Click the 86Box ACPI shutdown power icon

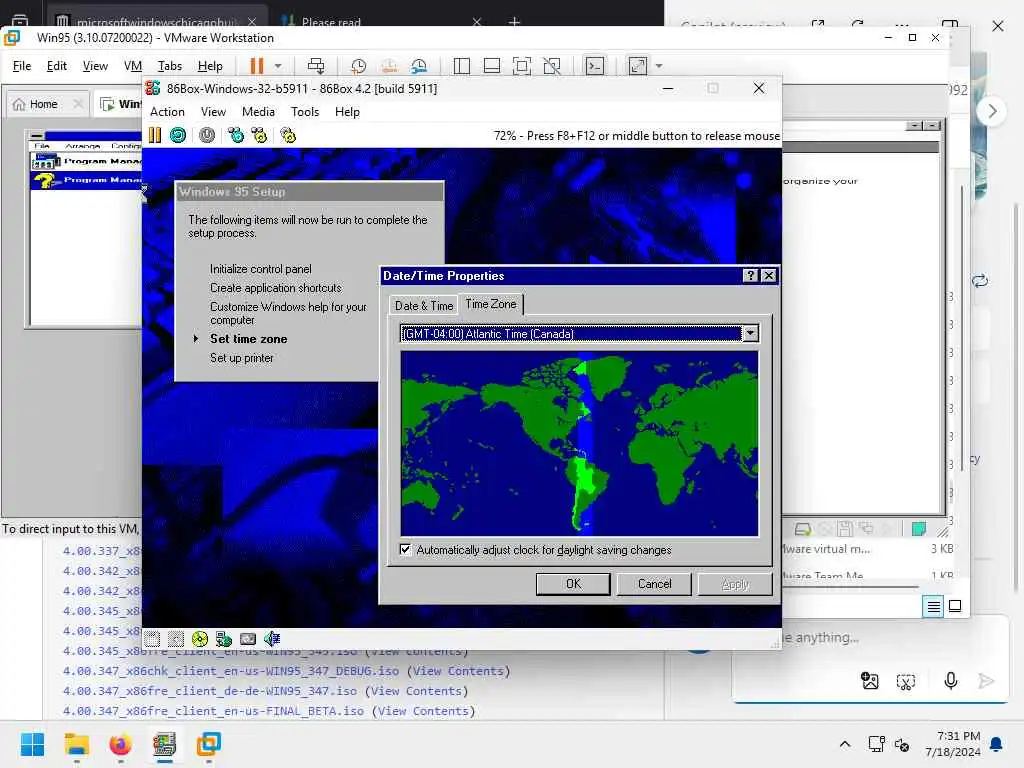tap(207, 135)
